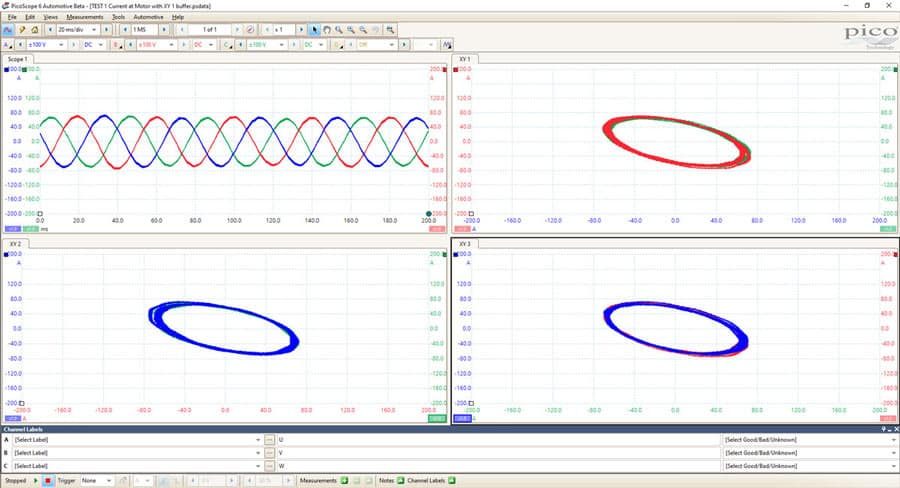This screenshot has height=488, width=900.
Task: Toggle Channel Labels green icon in status bar
Action: 452,481
